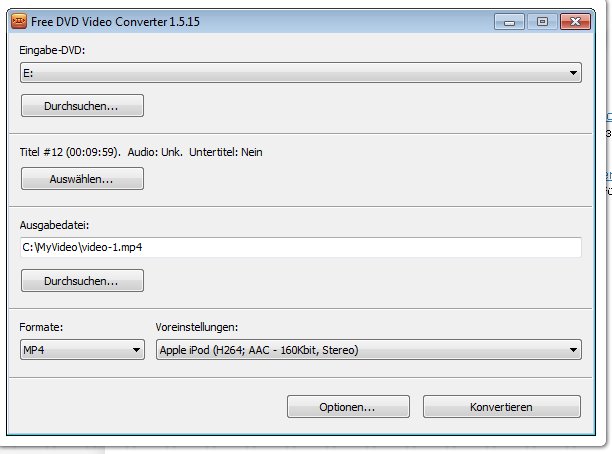Viewport: 612px width, 454px height.
Task: Click Durchsuchen below the Ausgabedatei field
Action: coord(81,281)
